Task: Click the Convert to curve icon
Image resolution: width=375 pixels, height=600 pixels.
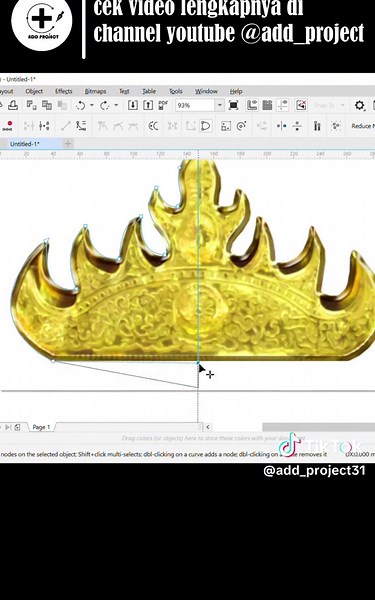Action: [x=81, y=126]
